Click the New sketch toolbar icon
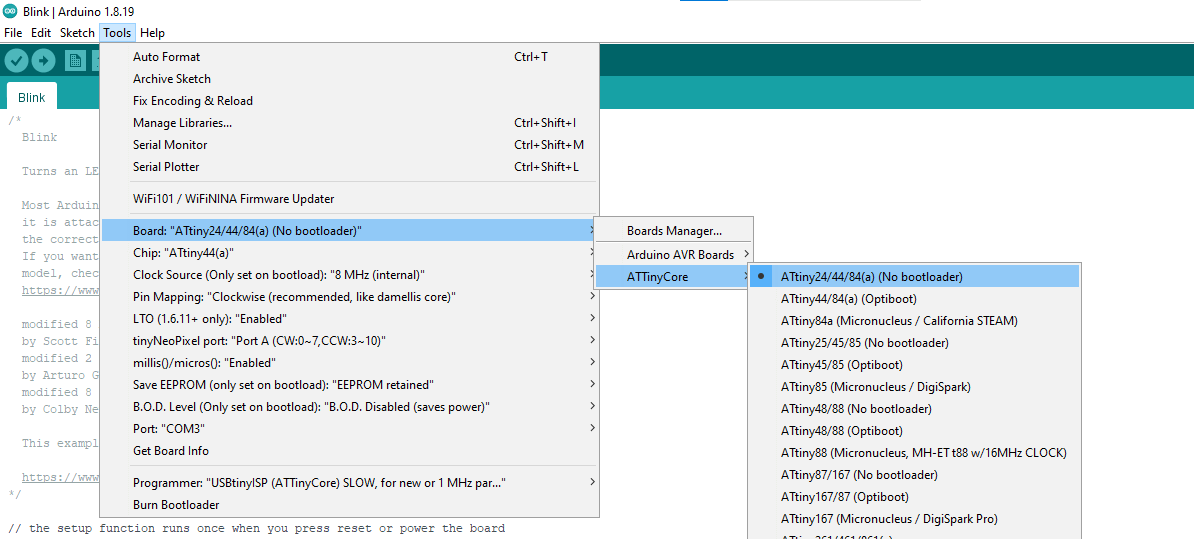Screen dimensions: 1194x539 coord(75,61)
